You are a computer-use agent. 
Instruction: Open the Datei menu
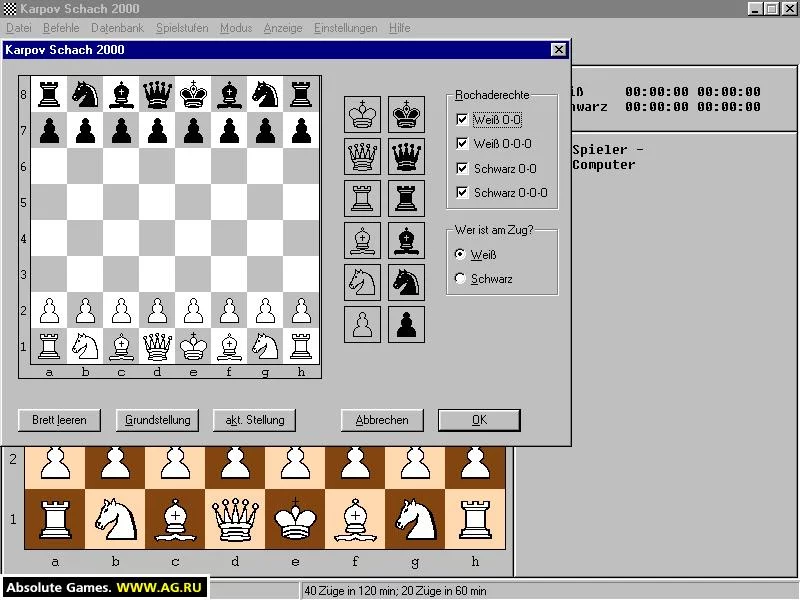coord(18,28)
